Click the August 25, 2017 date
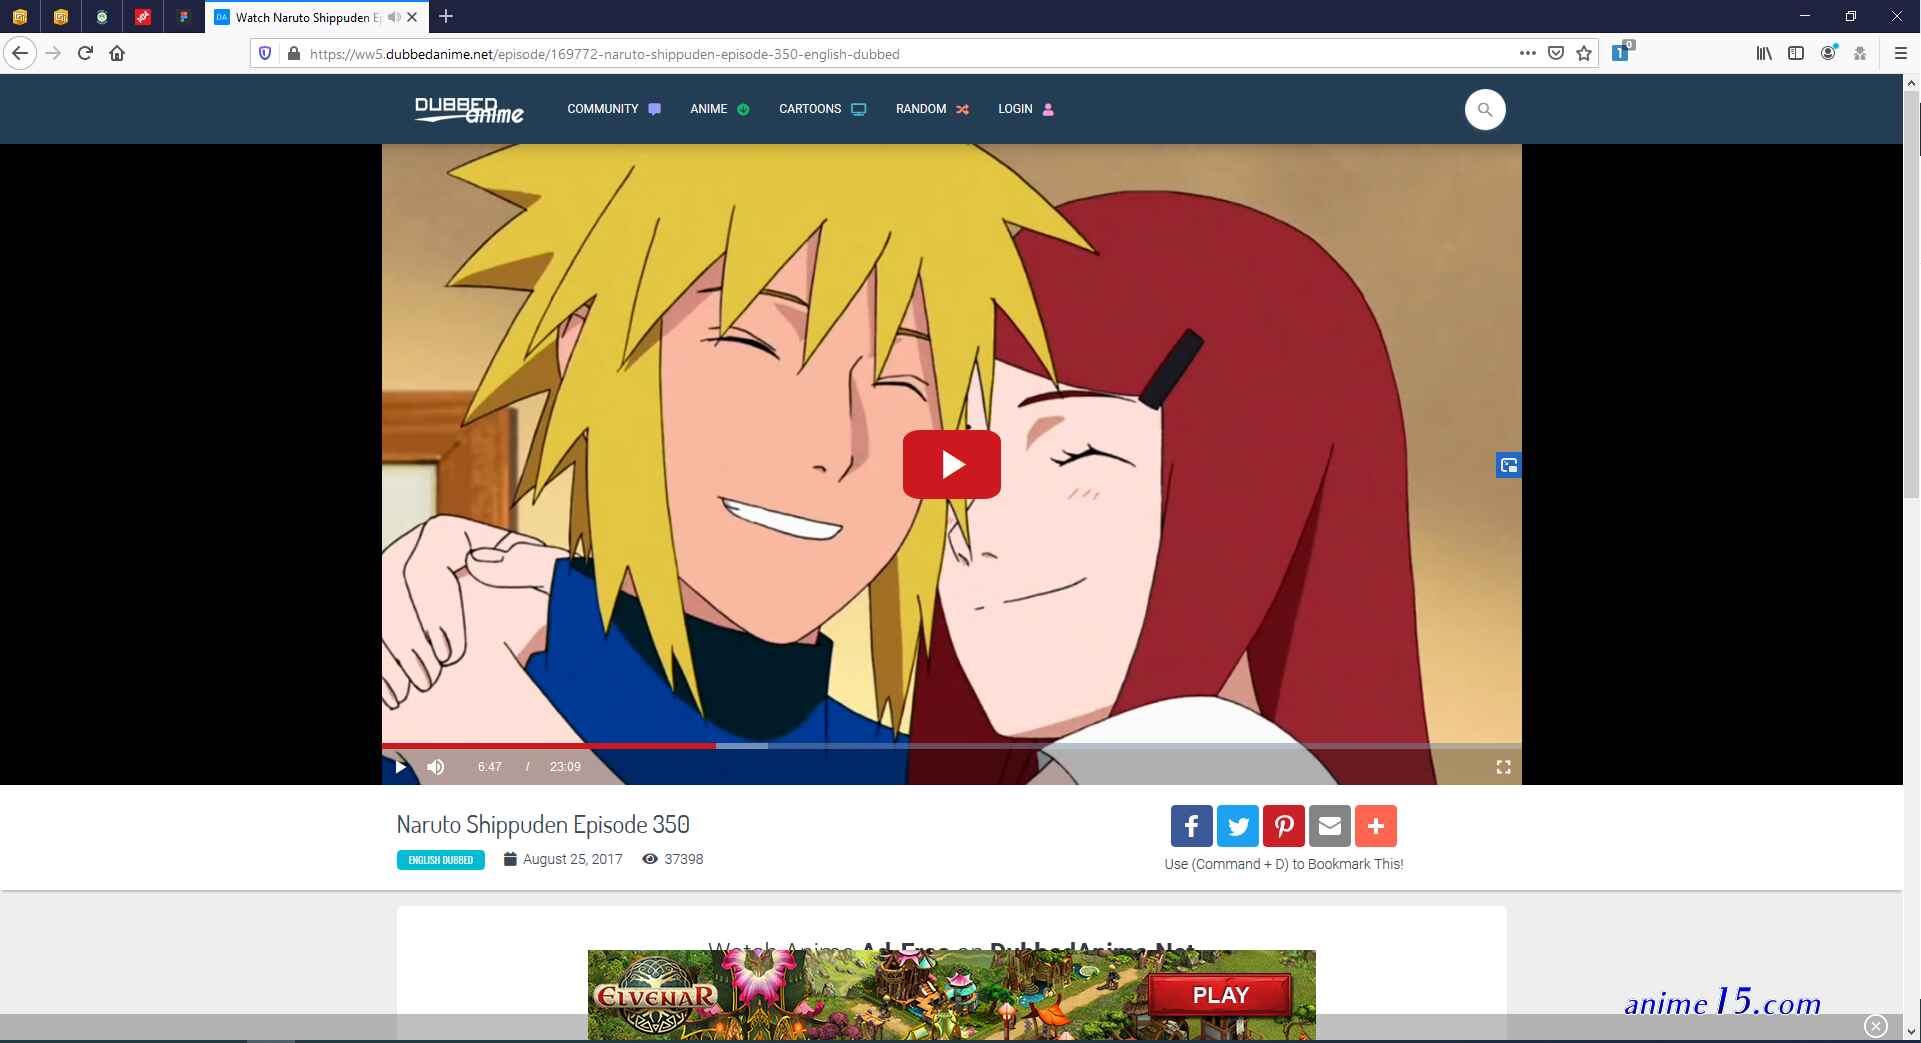This screenshot has width=1921, height=1043. (x=572, y=859)
